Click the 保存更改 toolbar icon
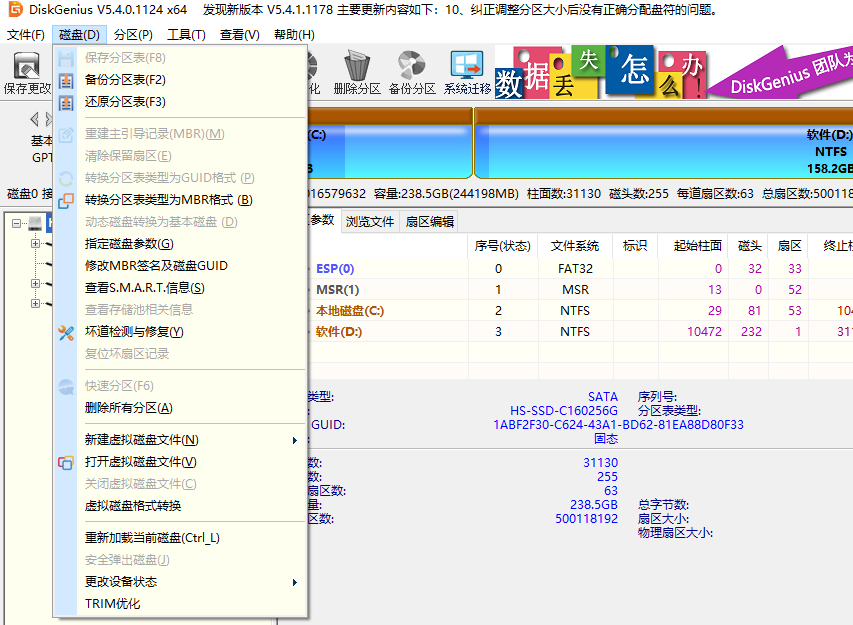This screenshot has height=625, width=853. click(x=26, y=66)
